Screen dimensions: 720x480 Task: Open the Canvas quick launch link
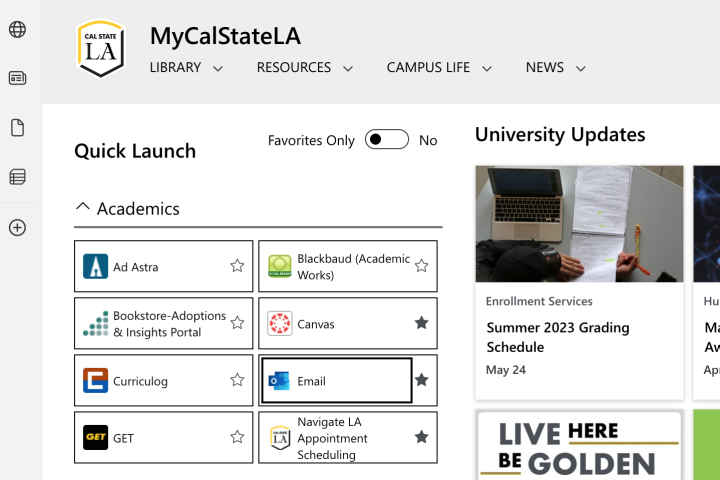coord(316,324)
